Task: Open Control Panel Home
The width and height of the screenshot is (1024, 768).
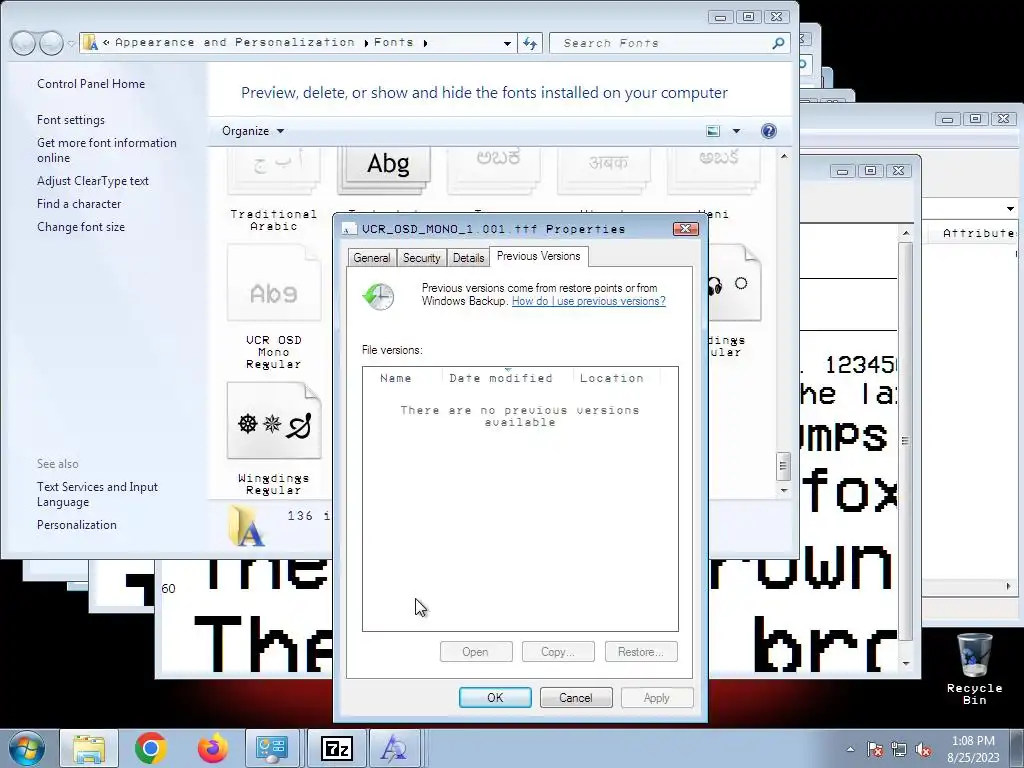Action: click(x=91, y=84)
